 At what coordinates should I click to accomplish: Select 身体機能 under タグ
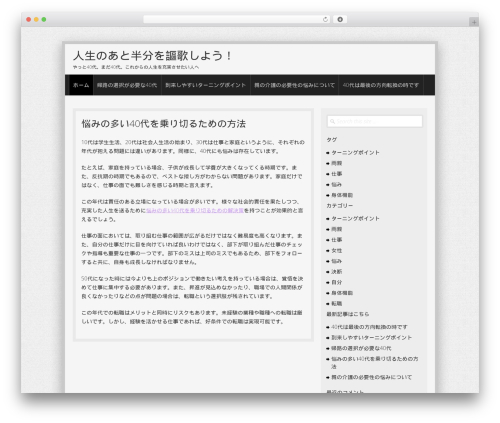[x=342, y=195]
